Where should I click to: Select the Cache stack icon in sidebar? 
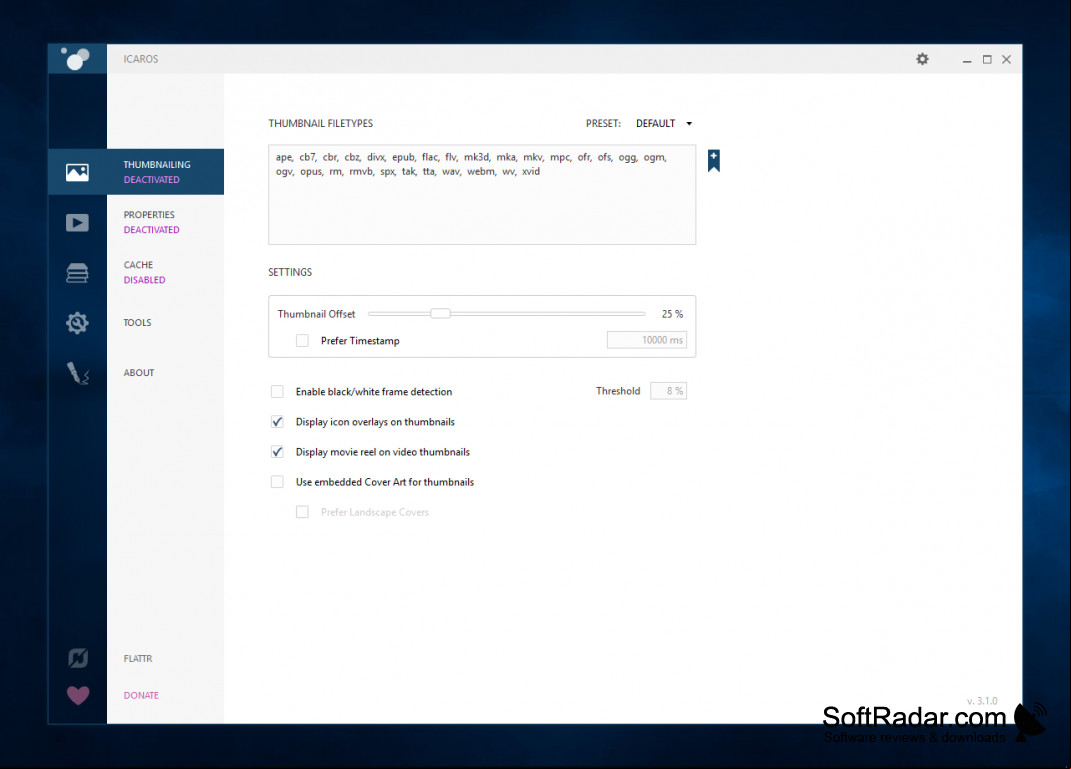pos(77,272)
